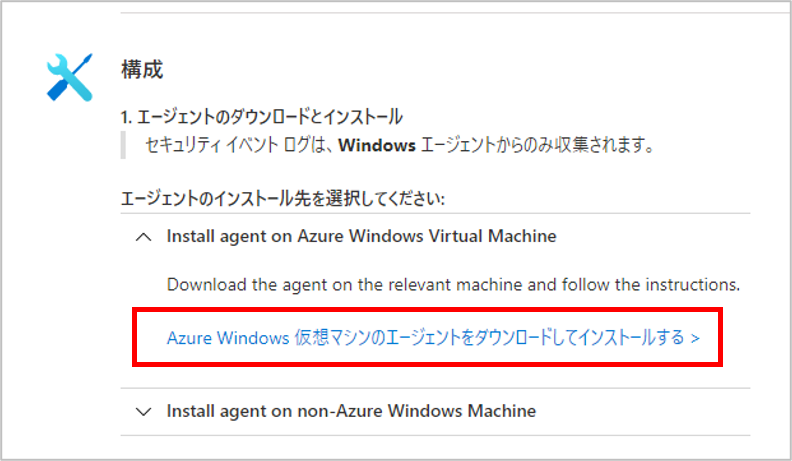
Task: Click the '>' arrow ending the download link
Action: click(695, 337)
